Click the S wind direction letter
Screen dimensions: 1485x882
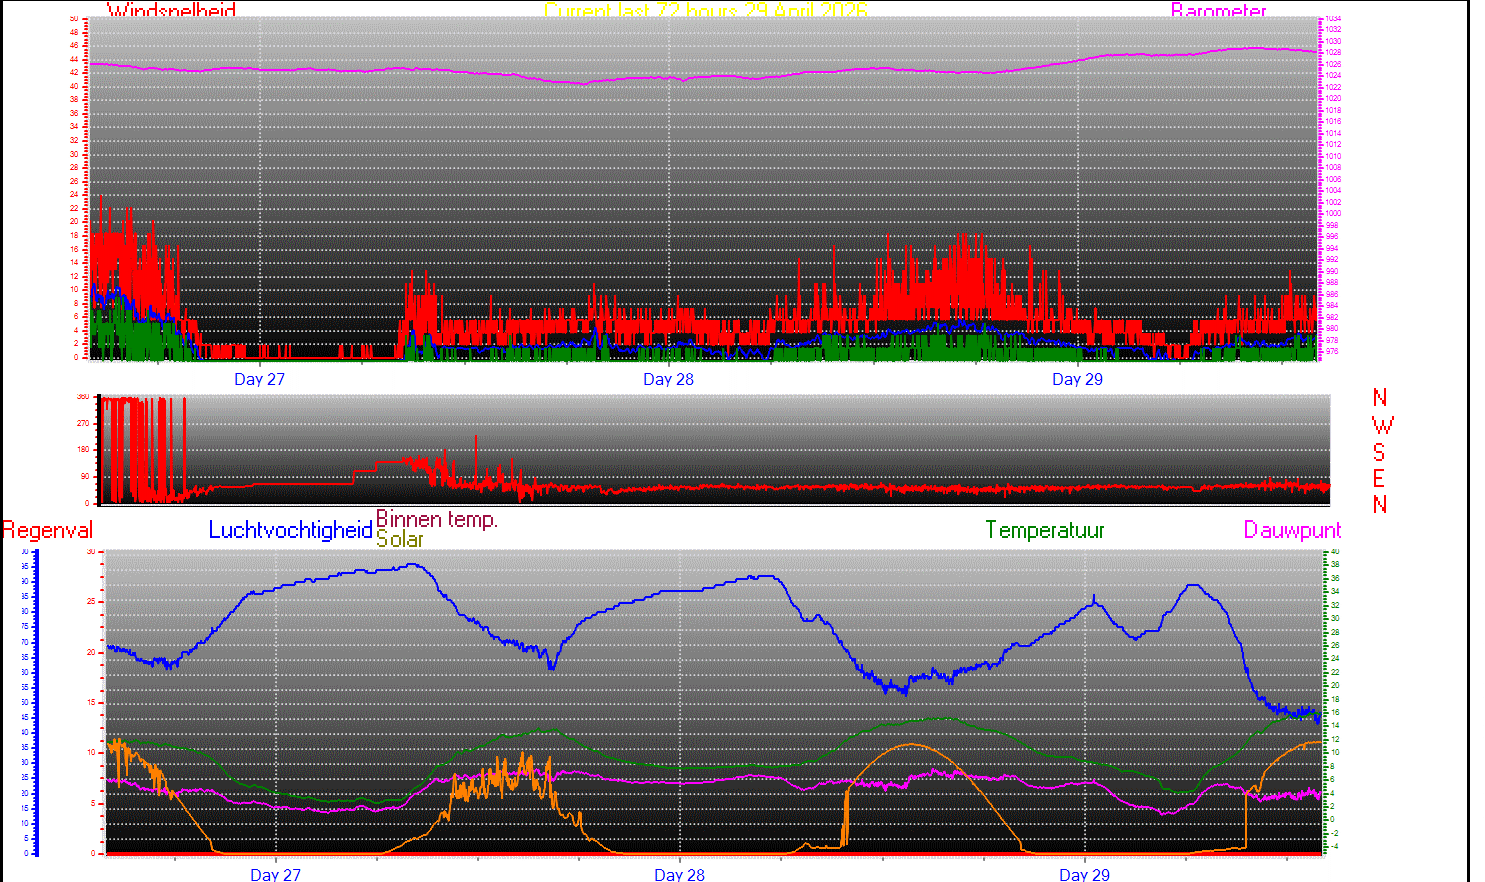coord(1380,452)
